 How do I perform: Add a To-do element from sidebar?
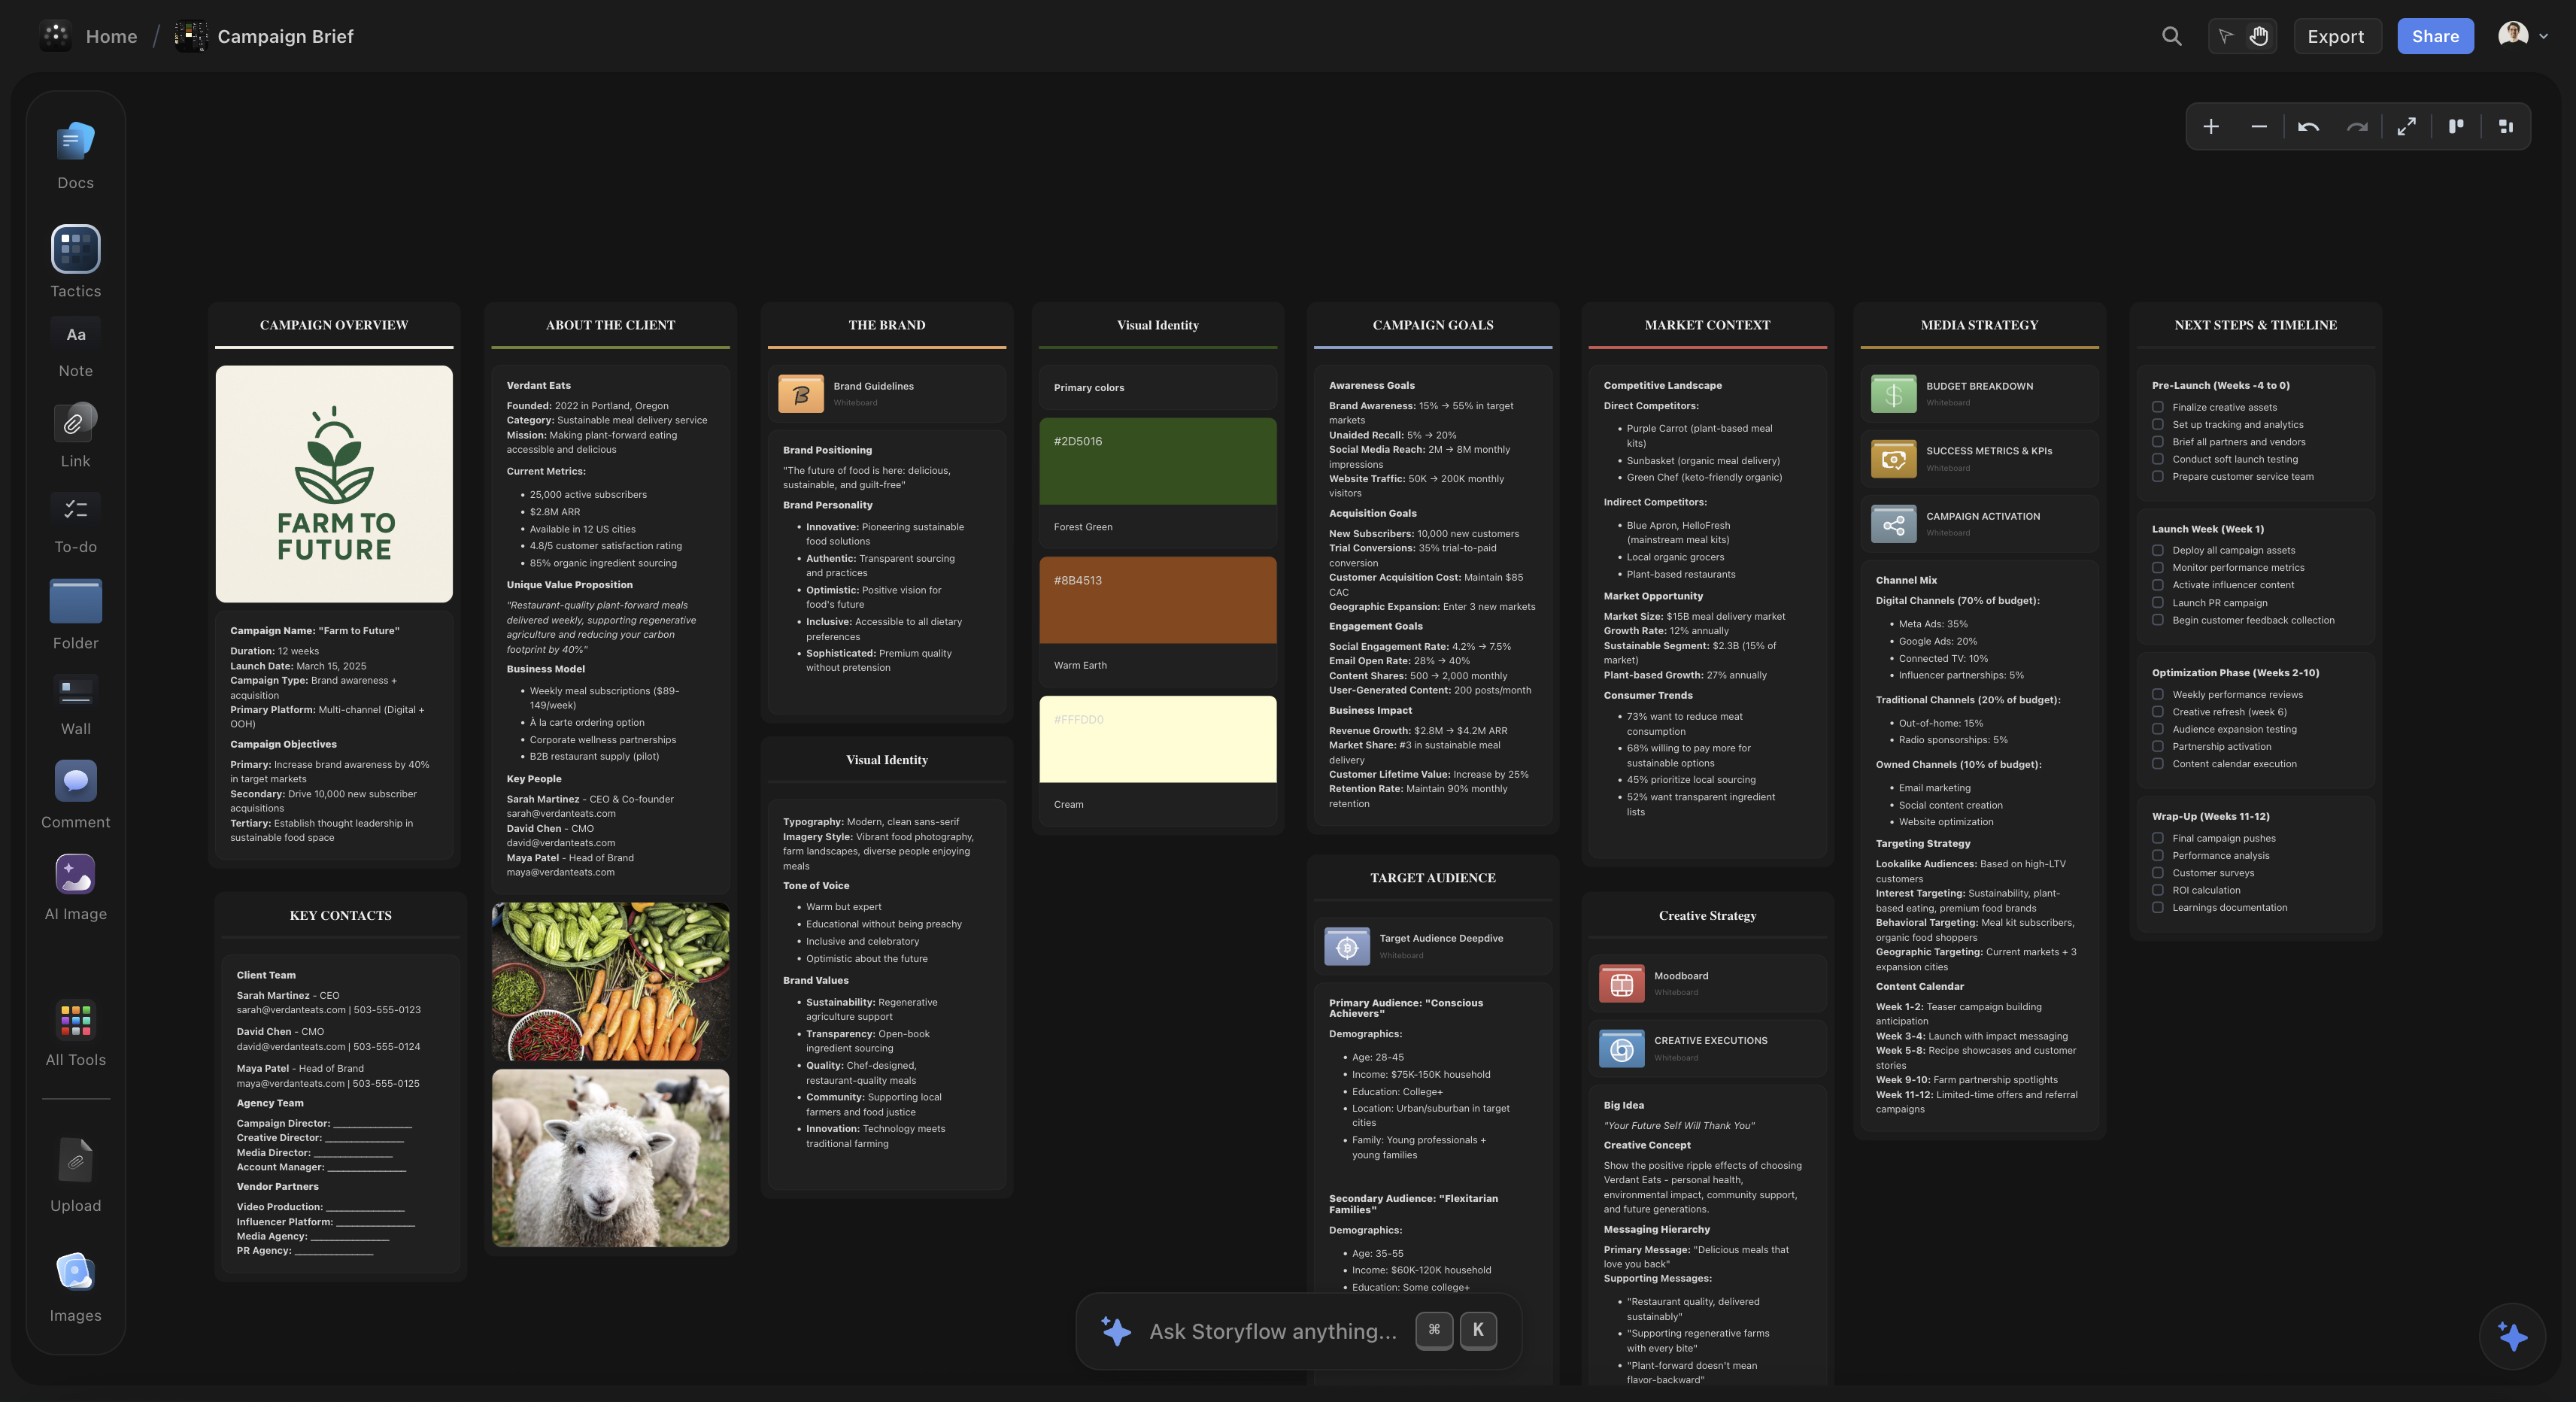[75, 509]
